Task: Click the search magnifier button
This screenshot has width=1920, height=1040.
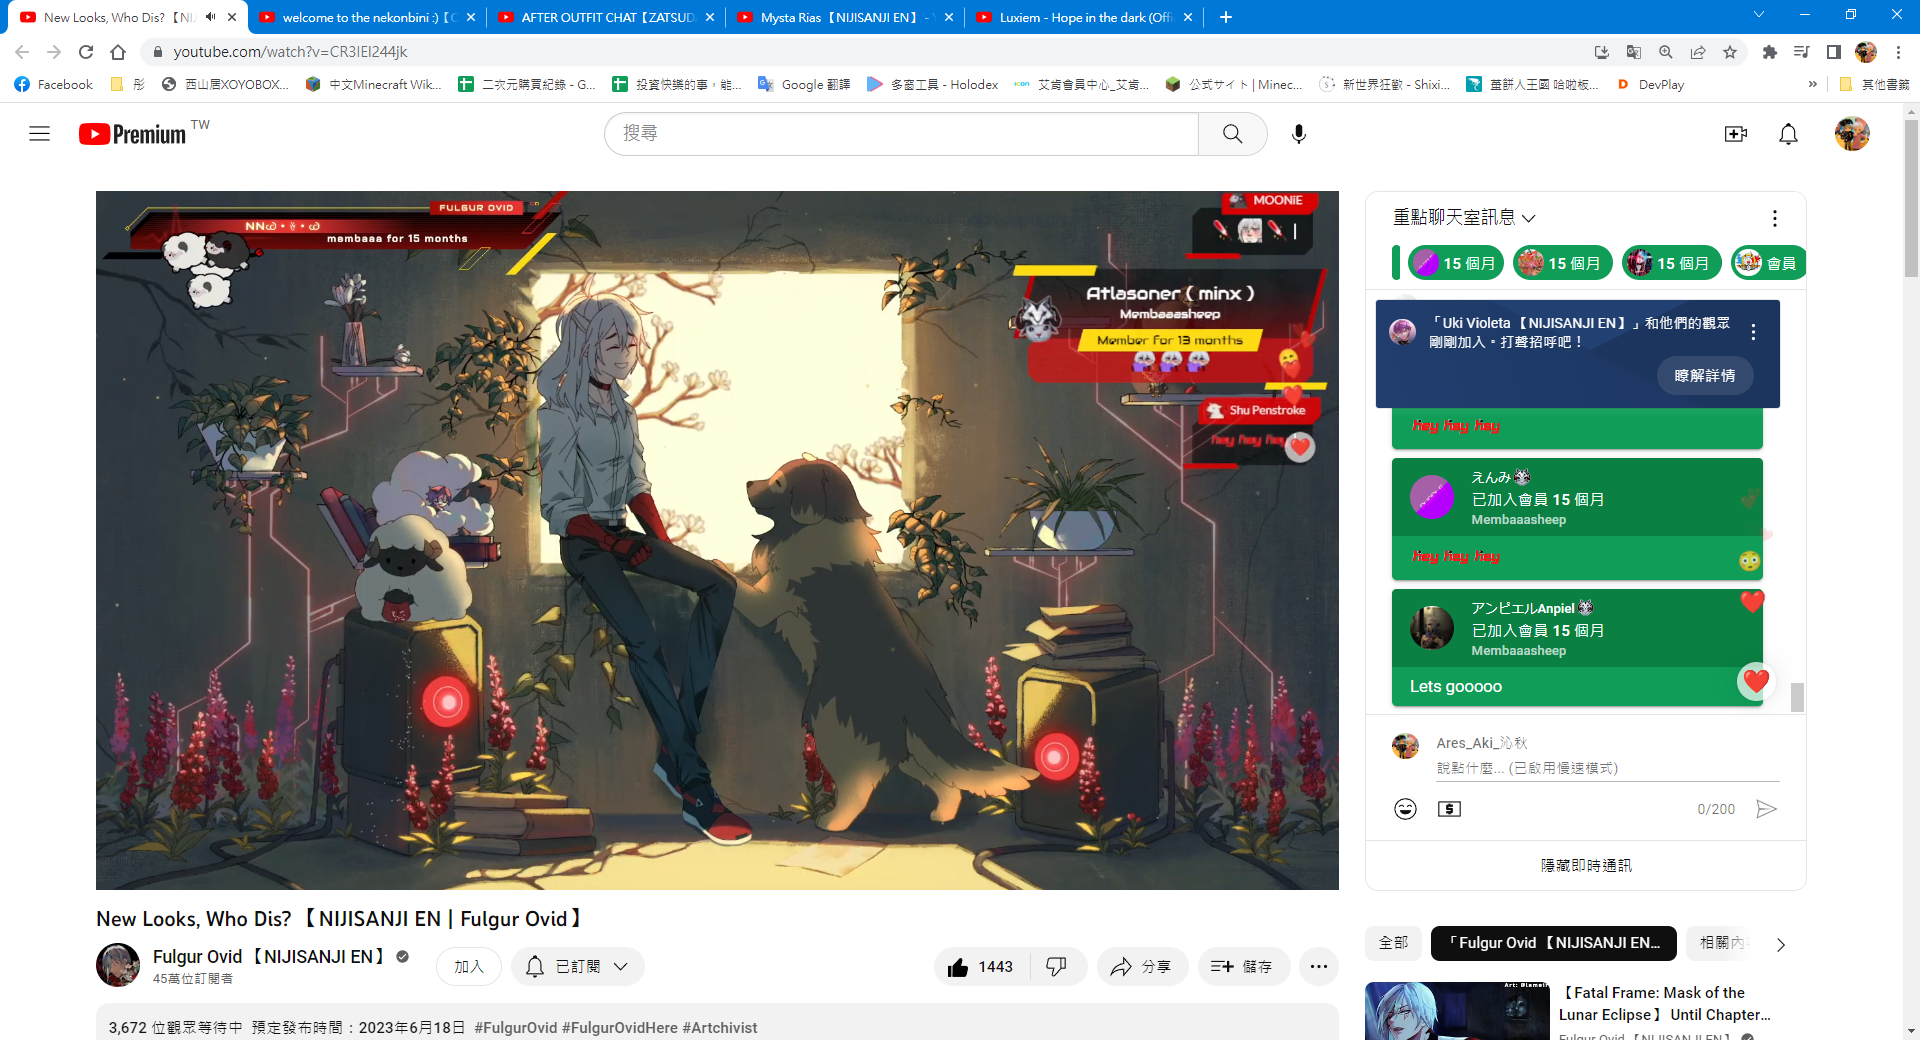Action: coord(1232,134)
